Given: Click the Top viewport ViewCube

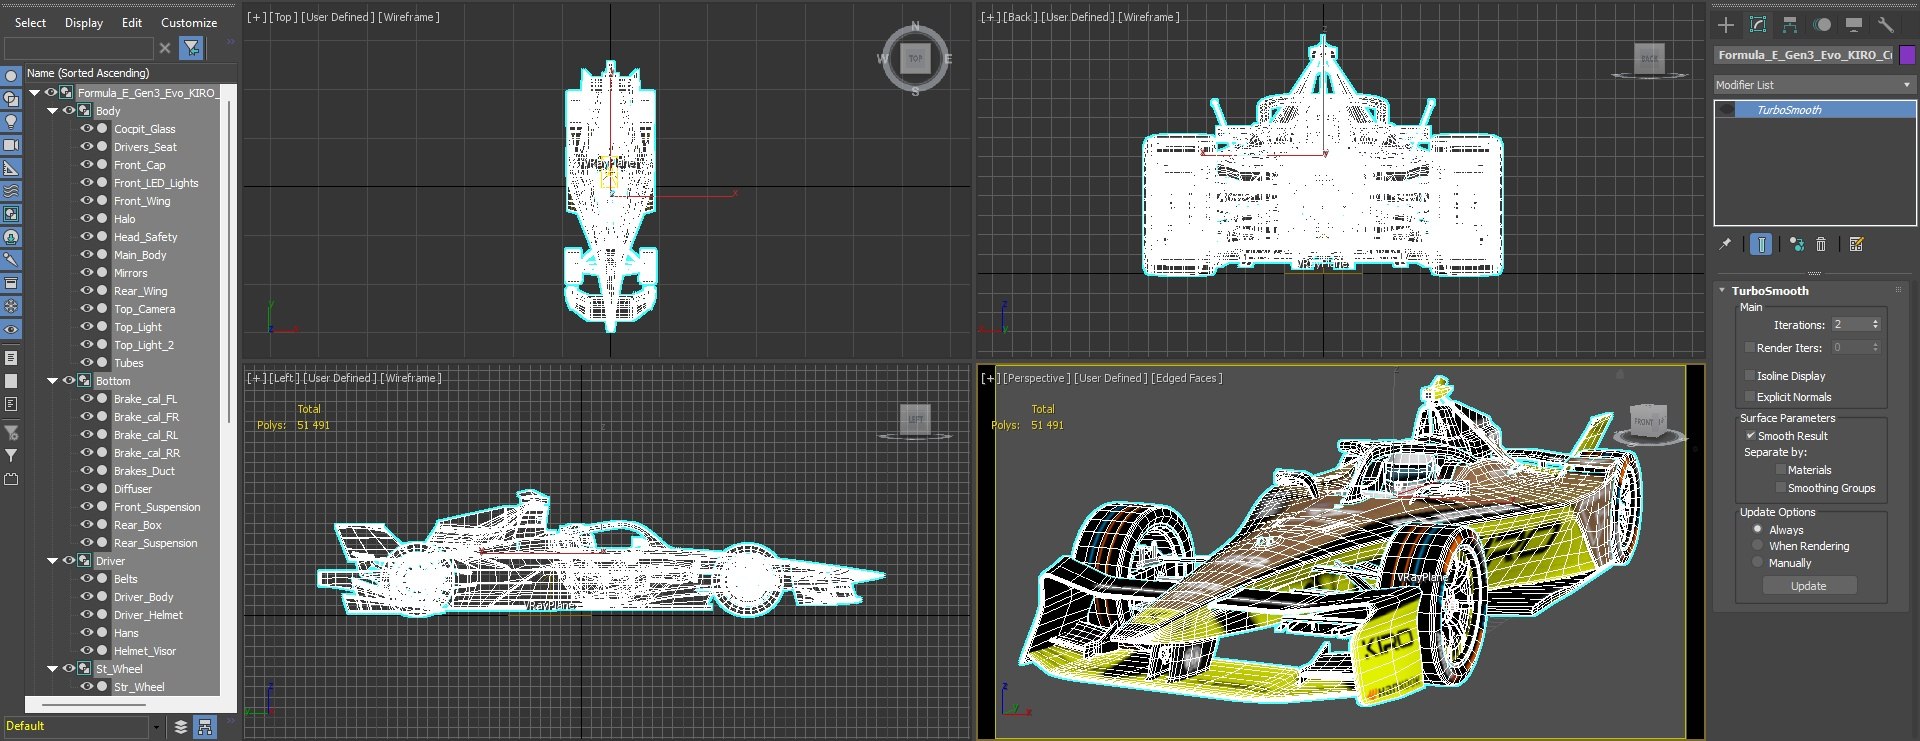Looking at the screenshot, I should click(915, 58).
